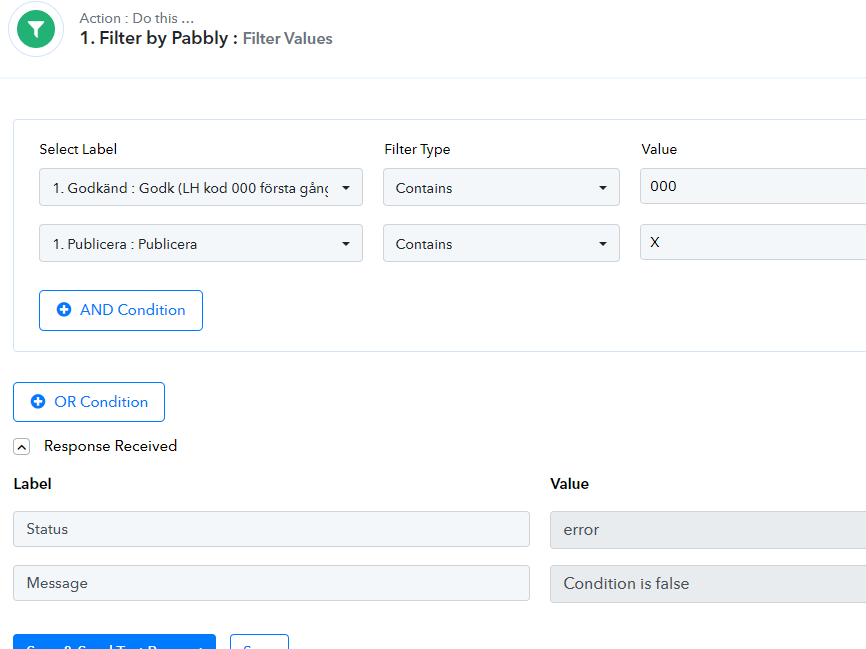Click the Filter Type column heading
866x649 pixels.
[417, 149]
